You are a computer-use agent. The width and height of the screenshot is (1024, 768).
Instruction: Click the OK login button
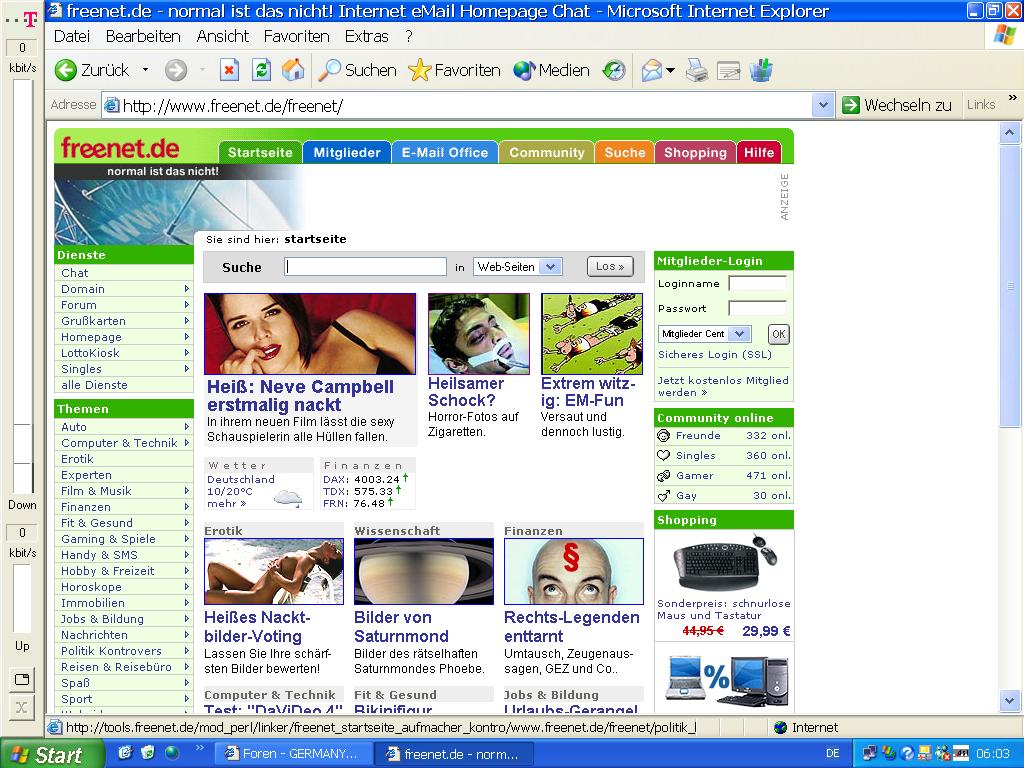point(778,334)
